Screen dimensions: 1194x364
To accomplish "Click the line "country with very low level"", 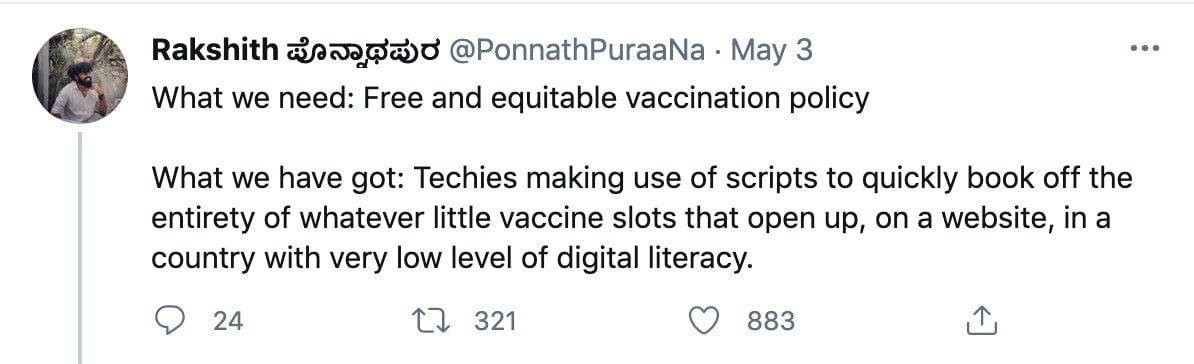I will pos(452,260).
